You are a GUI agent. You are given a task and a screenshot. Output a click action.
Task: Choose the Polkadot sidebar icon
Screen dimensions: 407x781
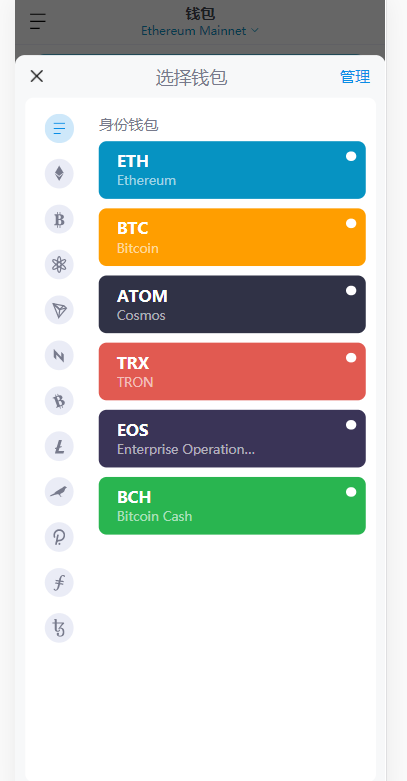[x=59, y=537]
